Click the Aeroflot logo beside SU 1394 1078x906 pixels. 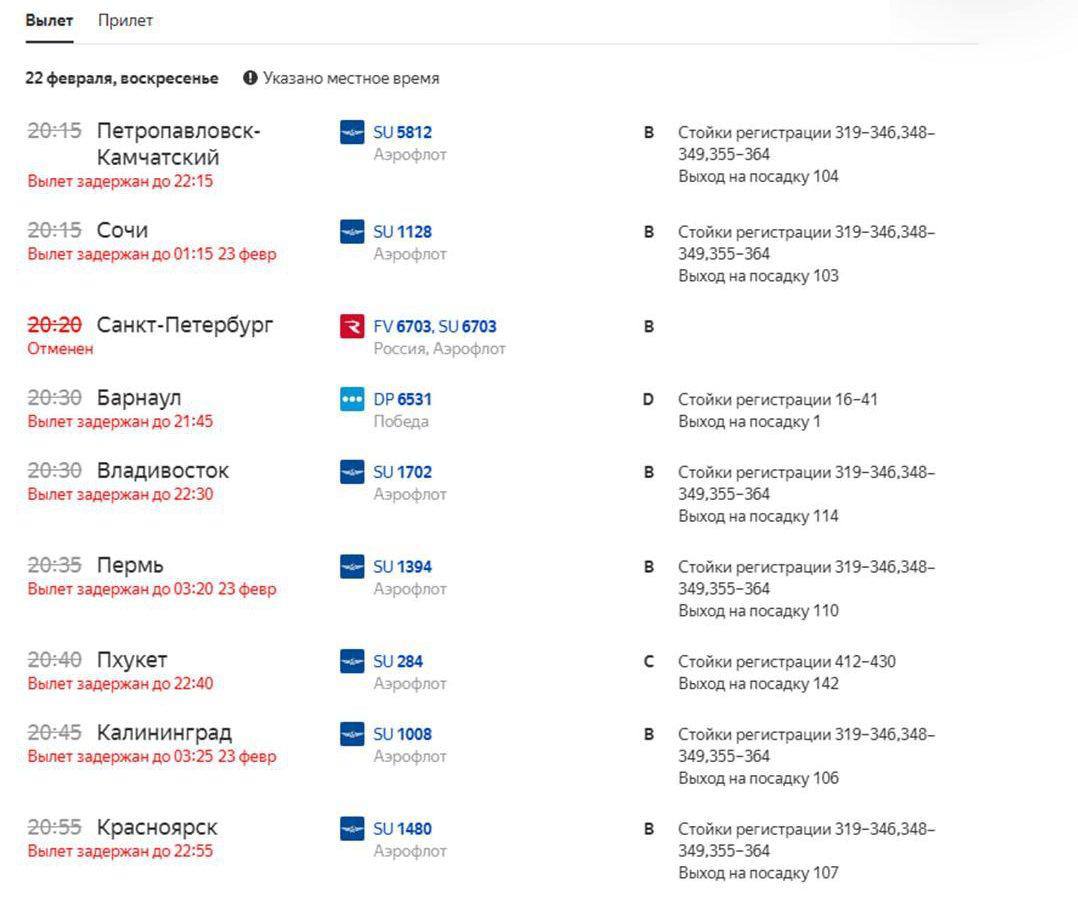(x=352, y=567)
